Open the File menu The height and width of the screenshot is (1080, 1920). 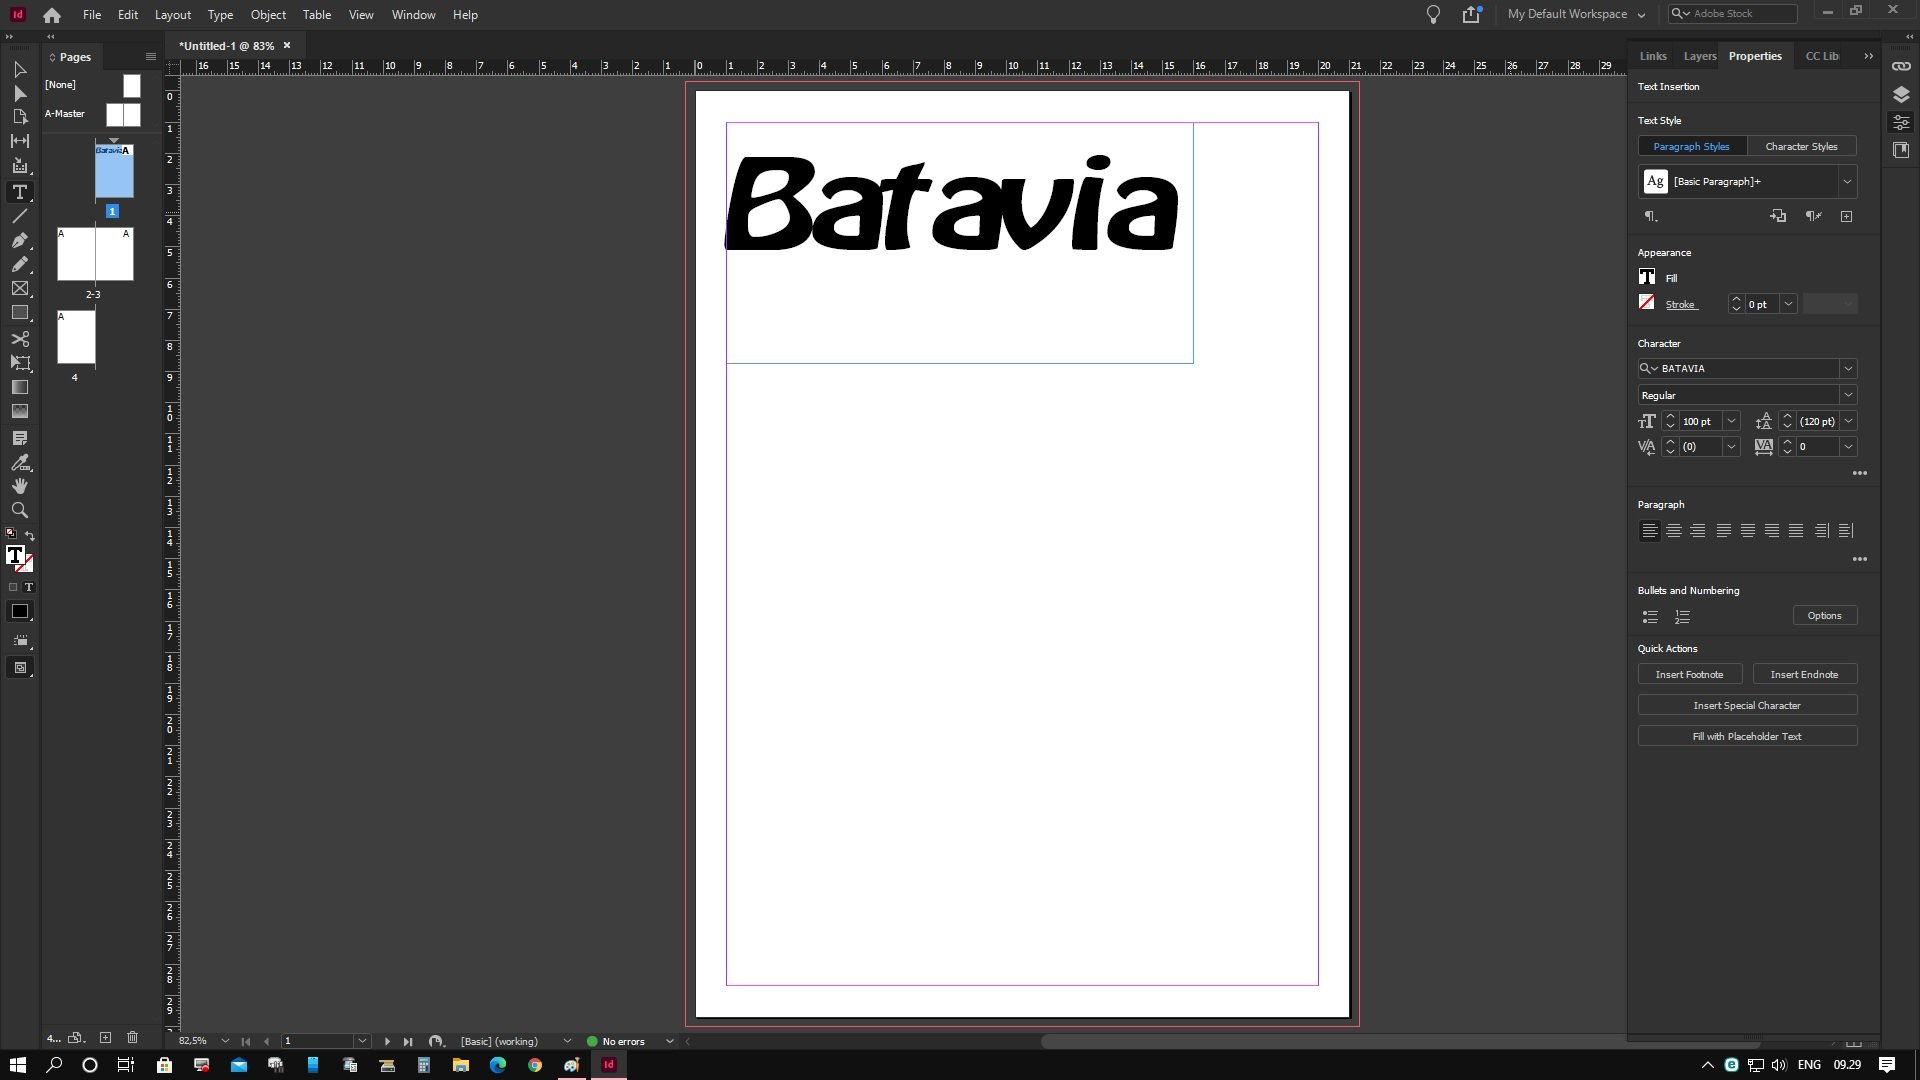92,15
